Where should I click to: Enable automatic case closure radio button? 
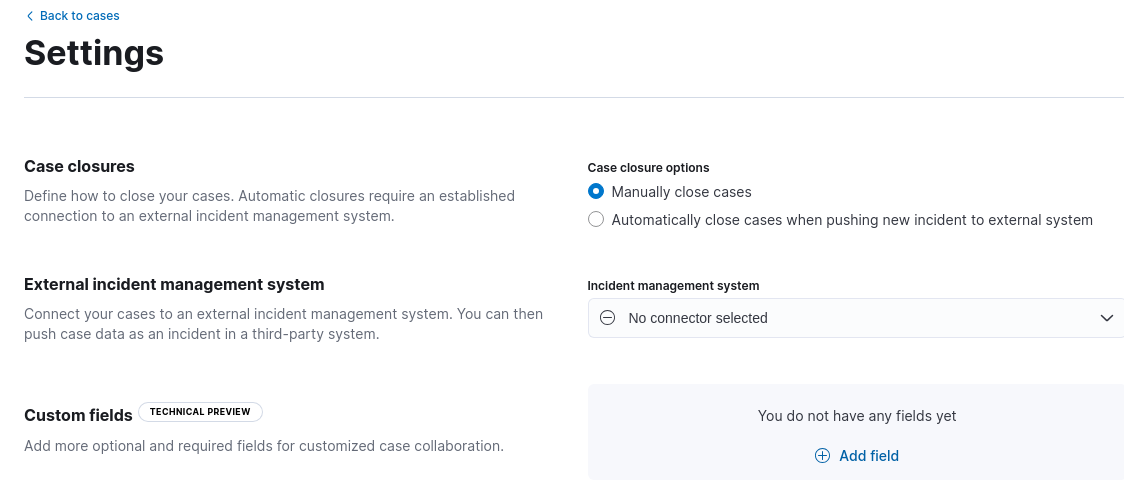click(x=596, y=220)
